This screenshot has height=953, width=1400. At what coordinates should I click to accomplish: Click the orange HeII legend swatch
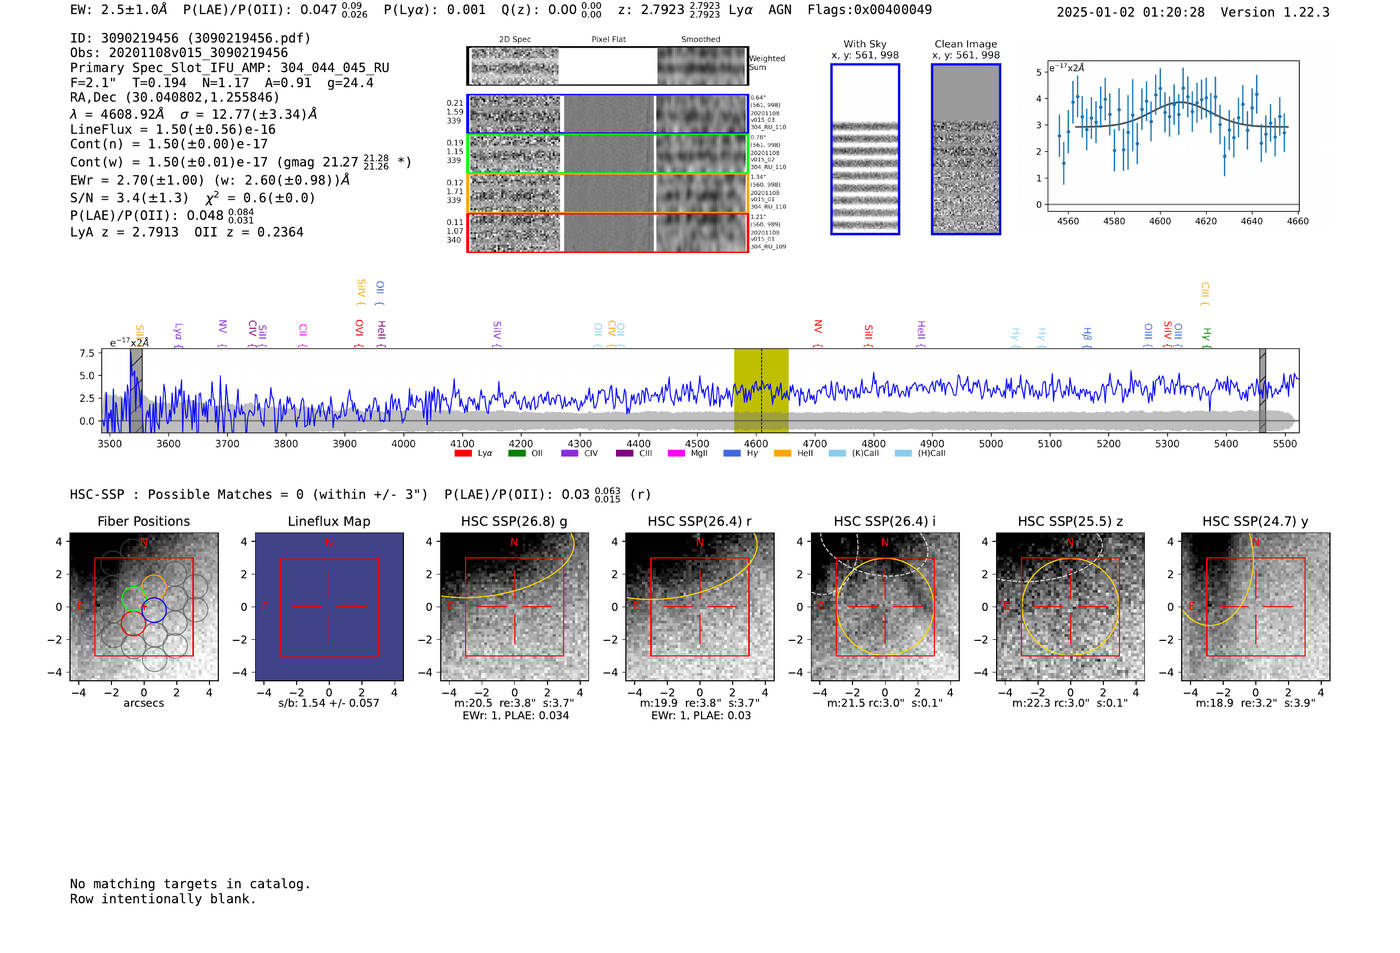click(782, 454)
